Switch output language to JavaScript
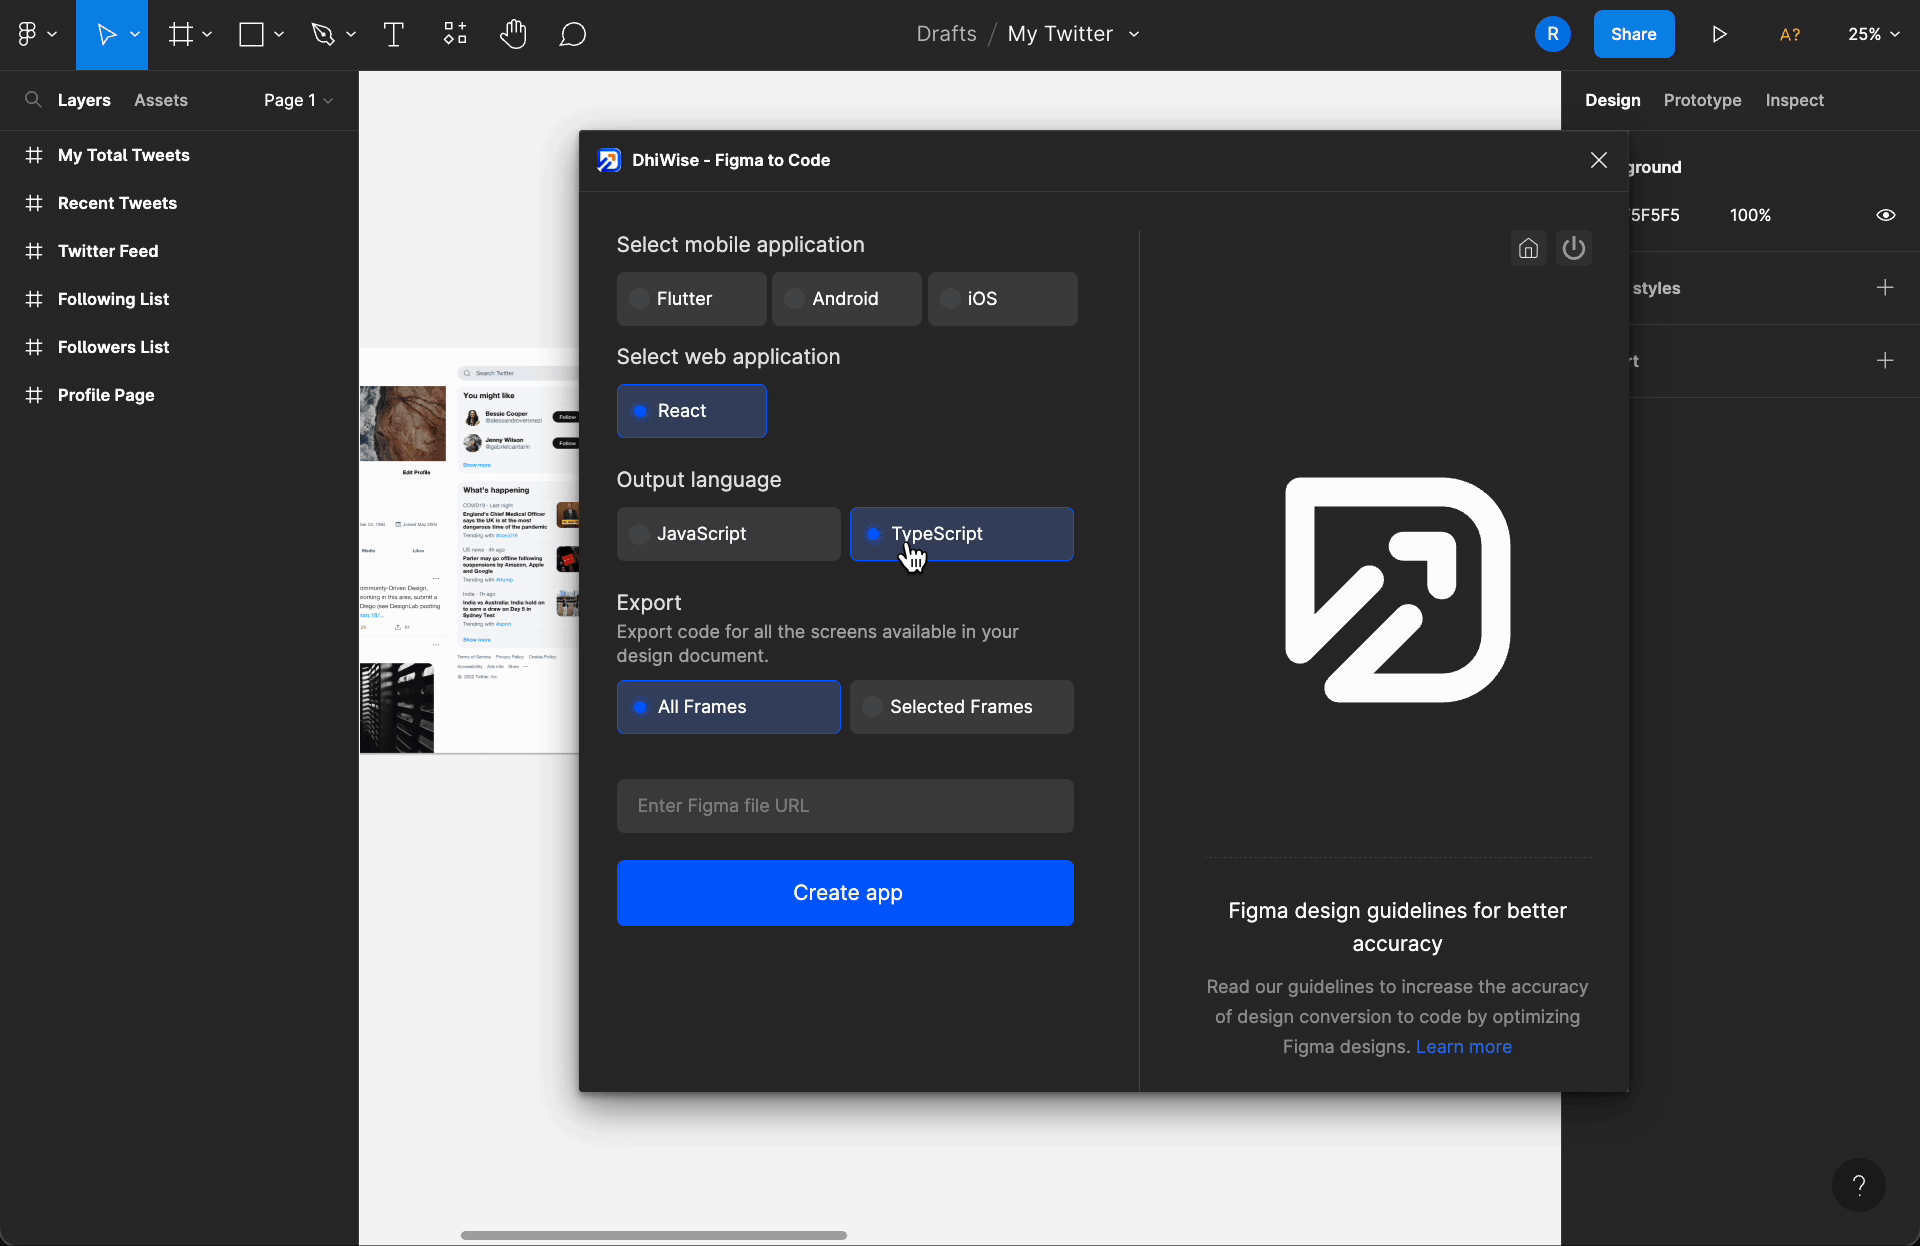This screenshot has height=1246, width=1920. pos(701,533)
